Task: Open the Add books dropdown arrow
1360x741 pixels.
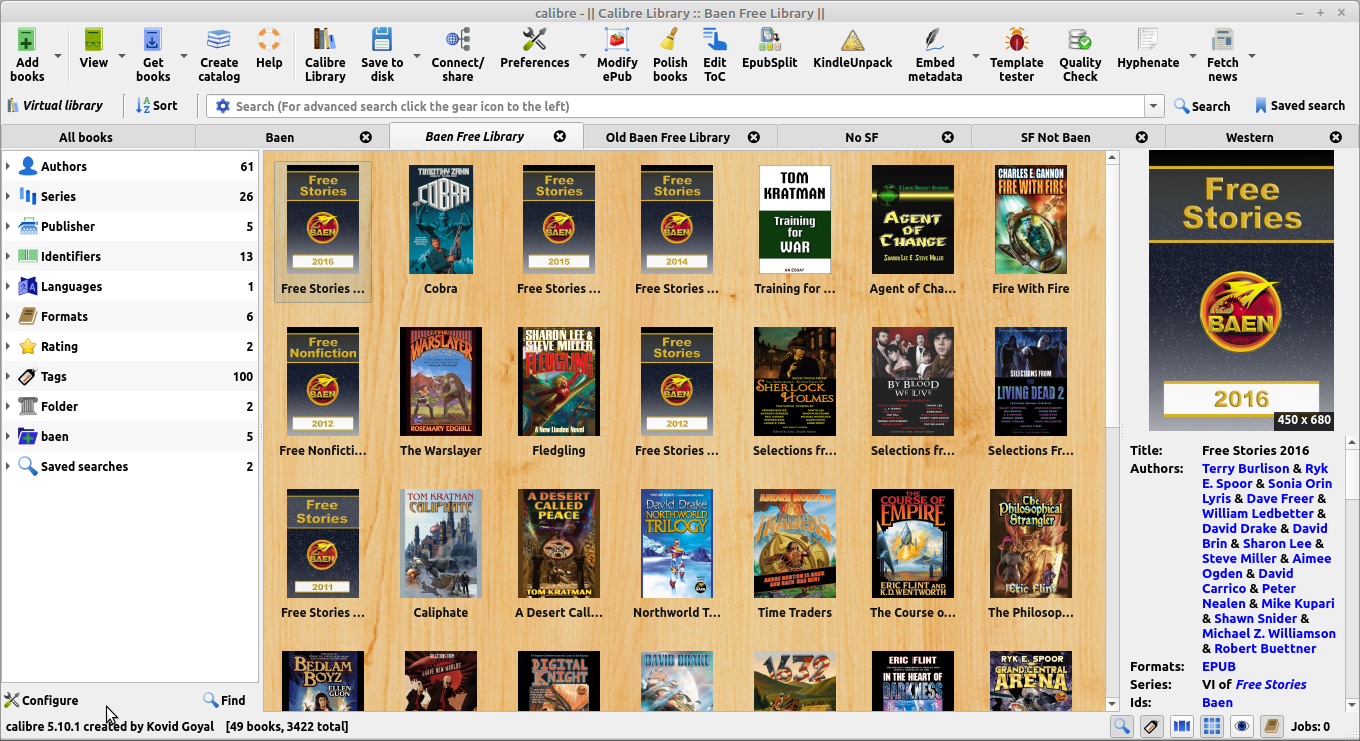Action: pos(58,56)
